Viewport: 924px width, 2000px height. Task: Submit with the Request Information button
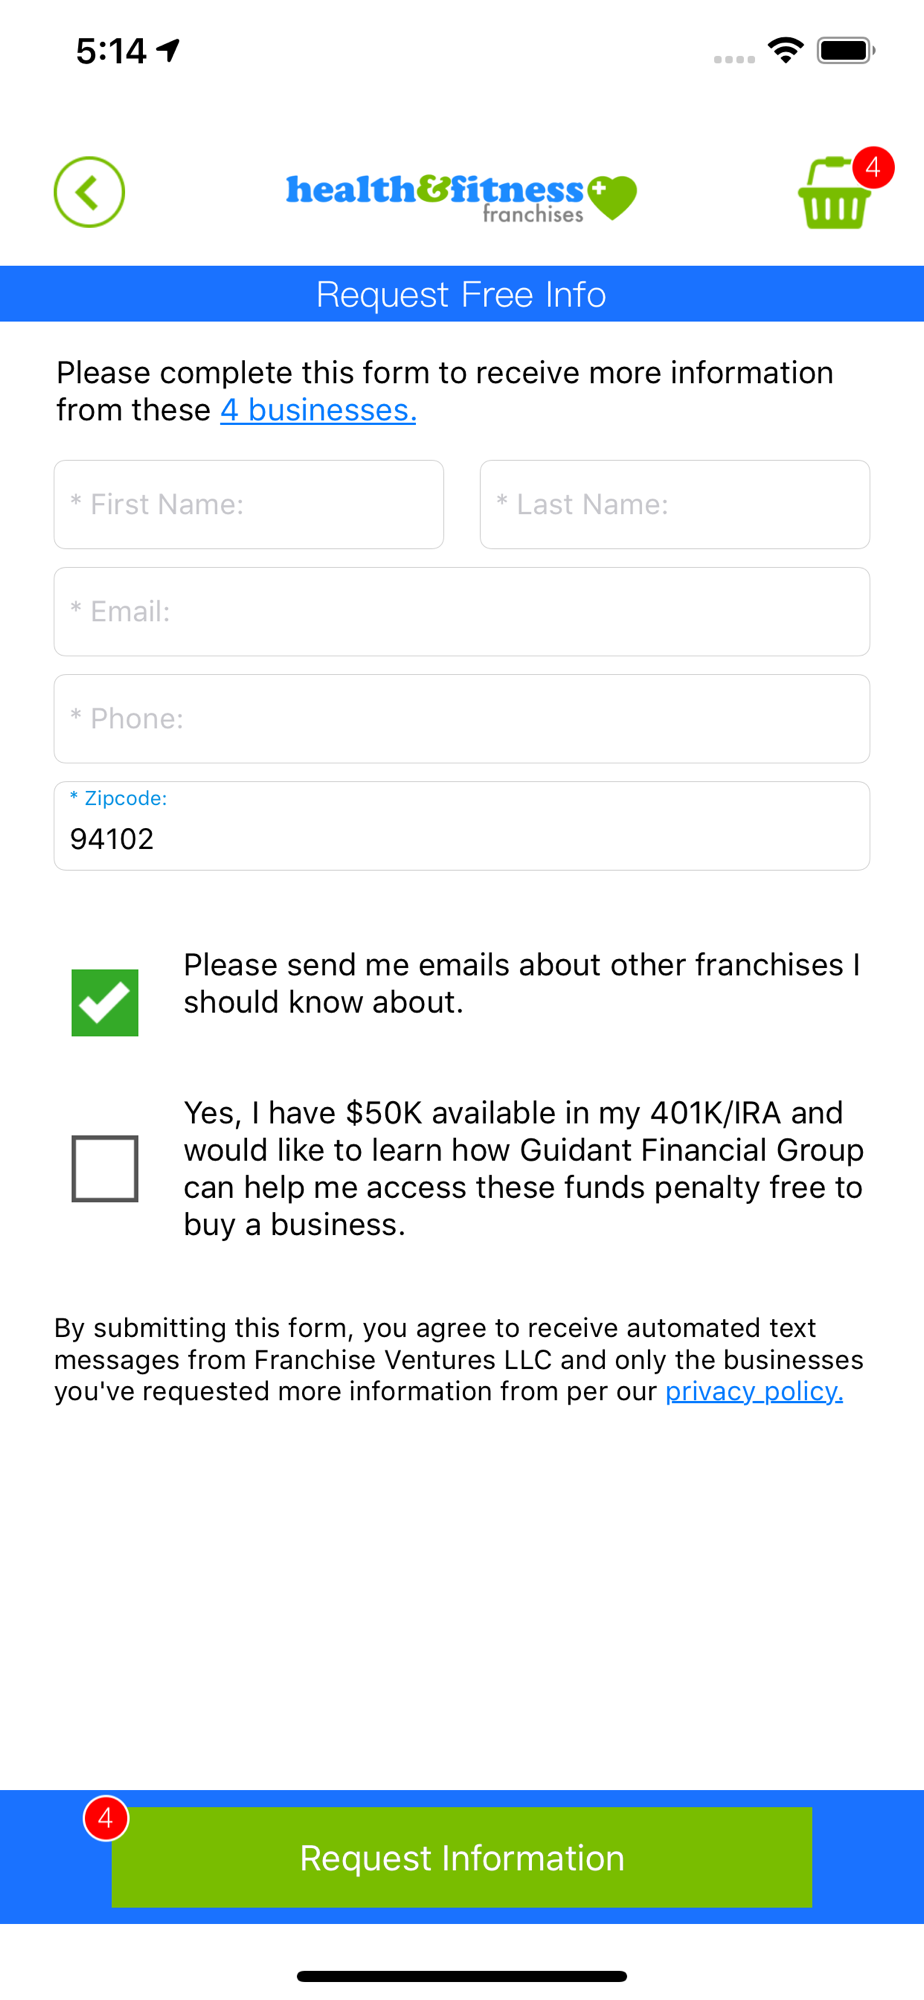coord(461,1857)
